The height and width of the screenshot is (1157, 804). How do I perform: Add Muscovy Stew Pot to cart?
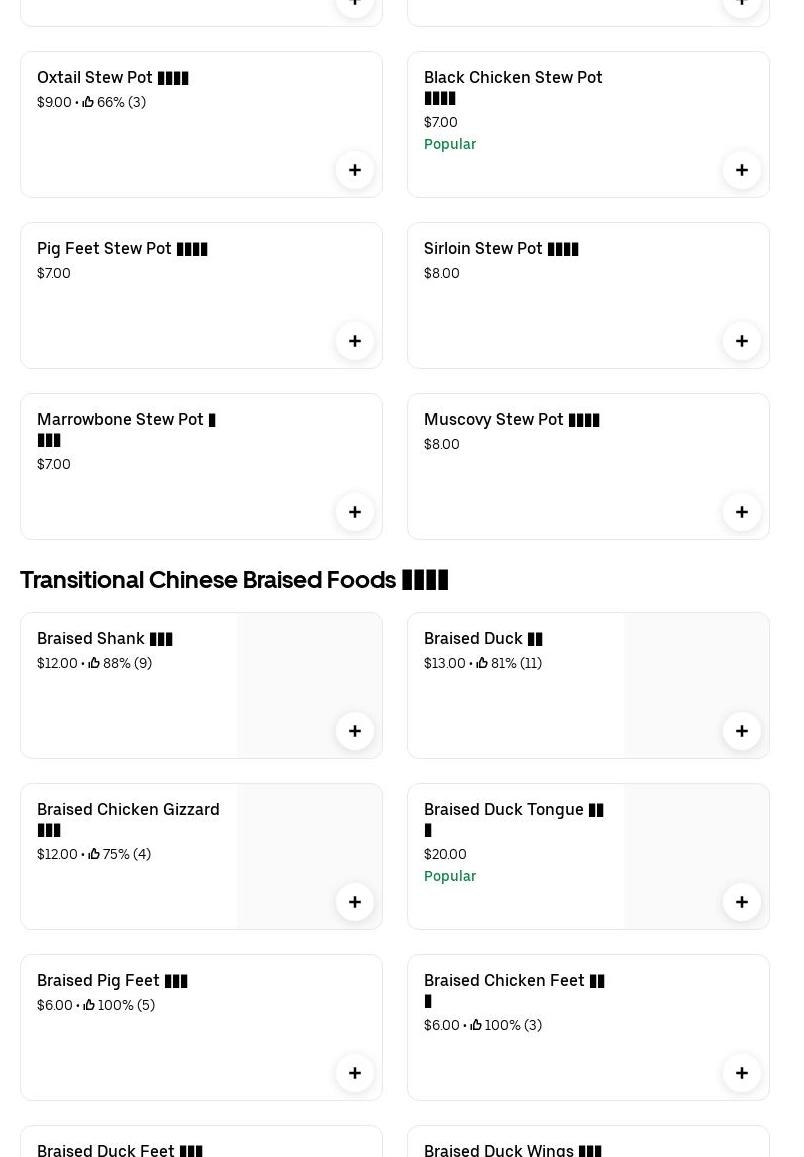tap(742, 512)
